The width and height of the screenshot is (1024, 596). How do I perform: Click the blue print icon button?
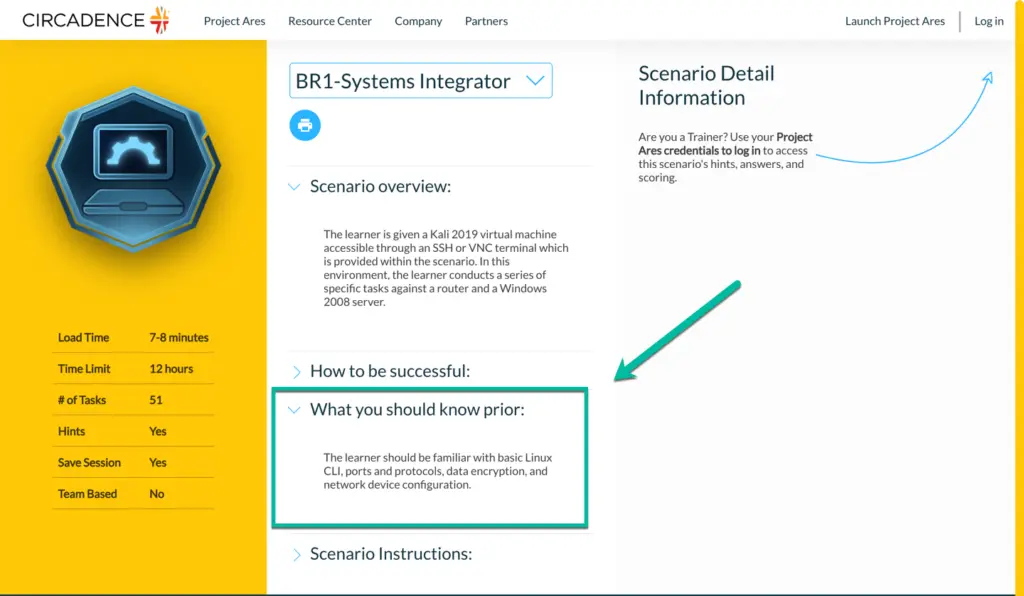[x=305, y=125]
